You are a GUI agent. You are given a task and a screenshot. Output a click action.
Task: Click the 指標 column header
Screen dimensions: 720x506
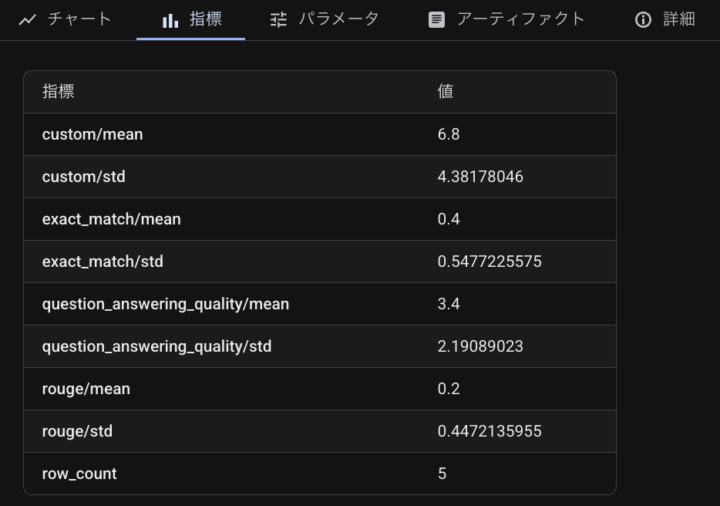58,91
